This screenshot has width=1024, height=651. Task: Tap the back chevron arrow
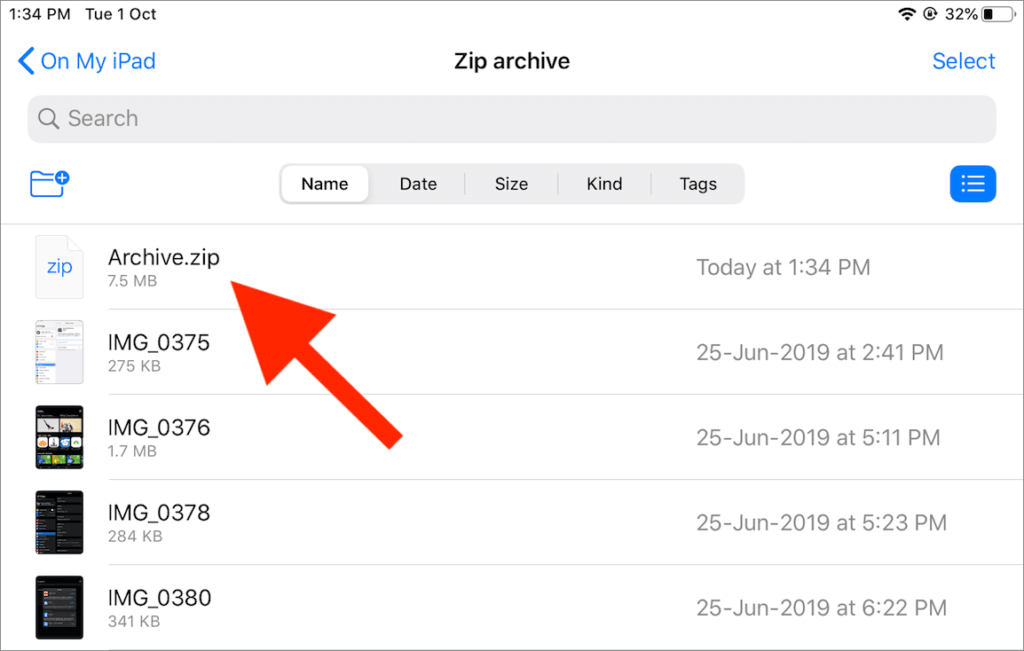pos(26,61)
